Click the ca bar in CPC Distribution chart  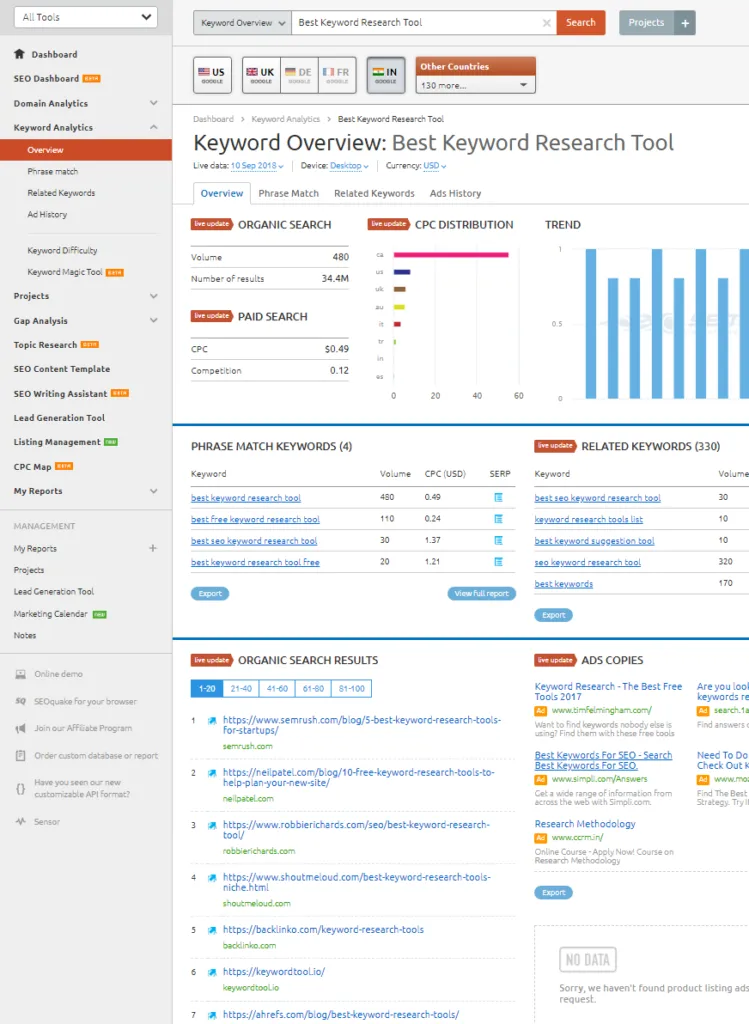click(451, 255)
